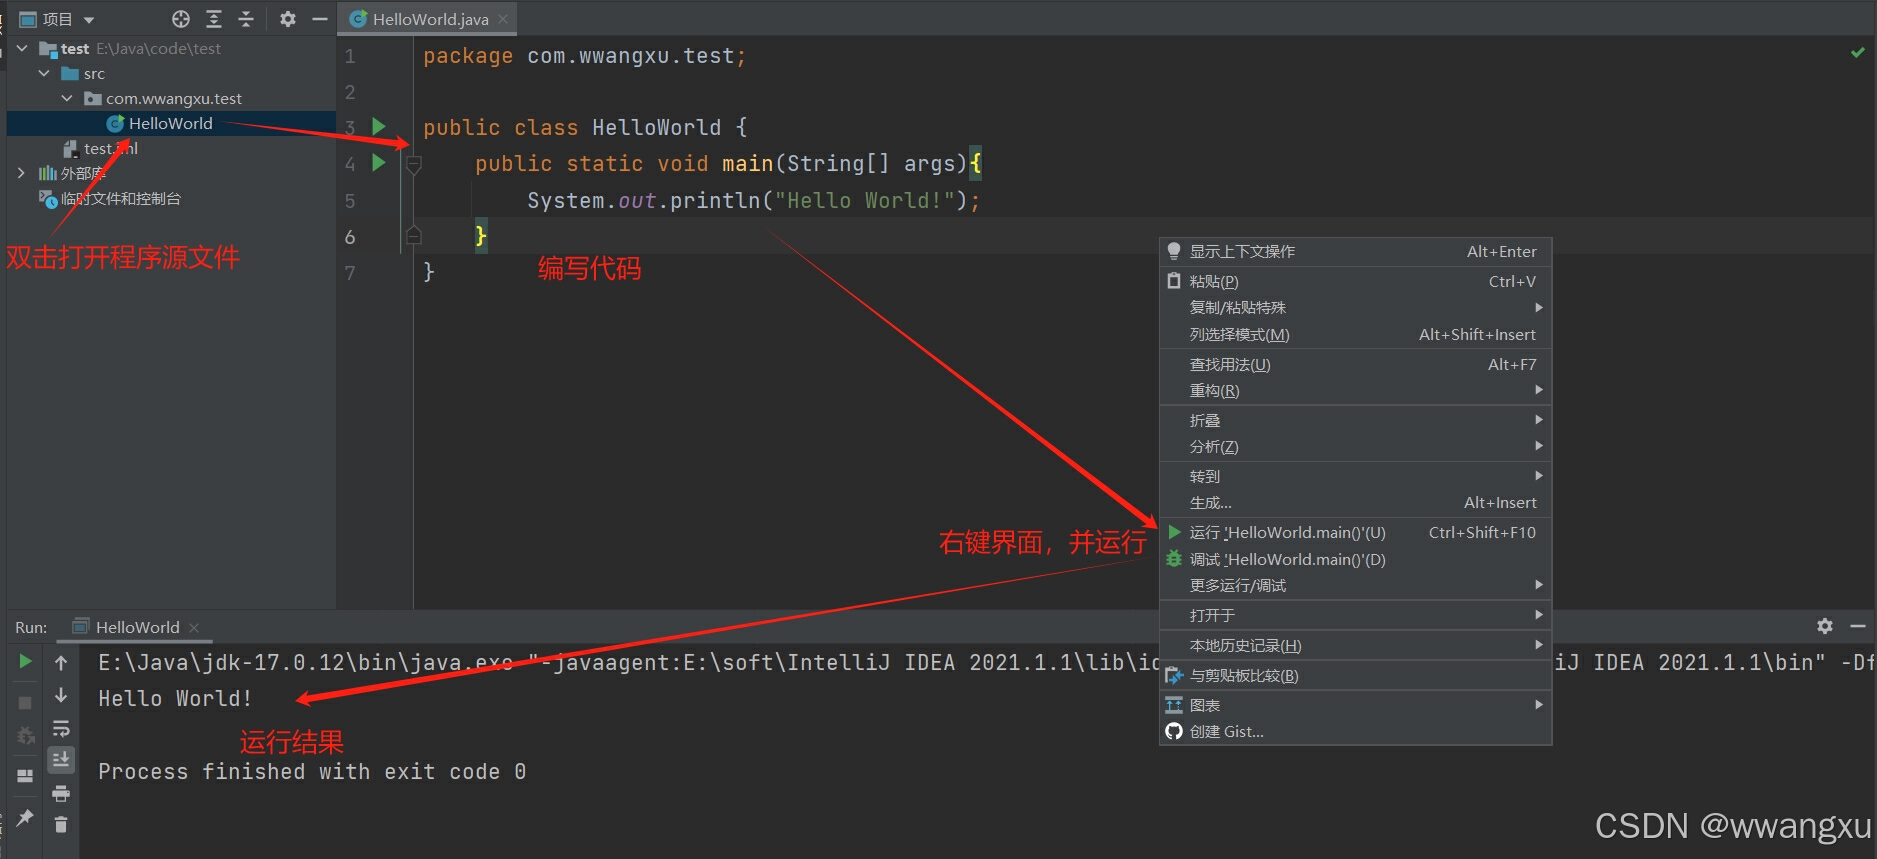Screen dimensions: 1877x859
Task: Click Rerun green play icon in Run panel
Action: coord(25,661)
